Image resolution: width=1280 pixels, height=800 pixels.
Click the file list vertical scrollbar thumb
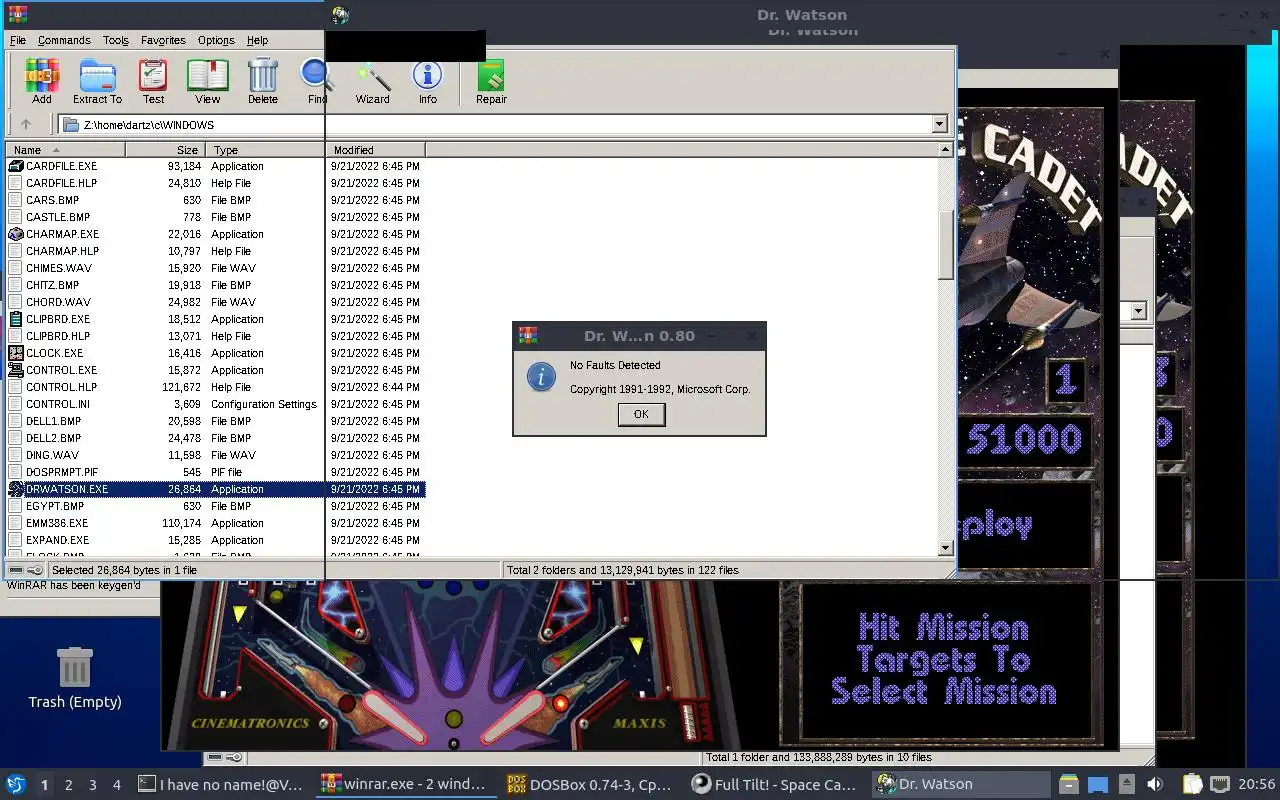coord(946,245)
